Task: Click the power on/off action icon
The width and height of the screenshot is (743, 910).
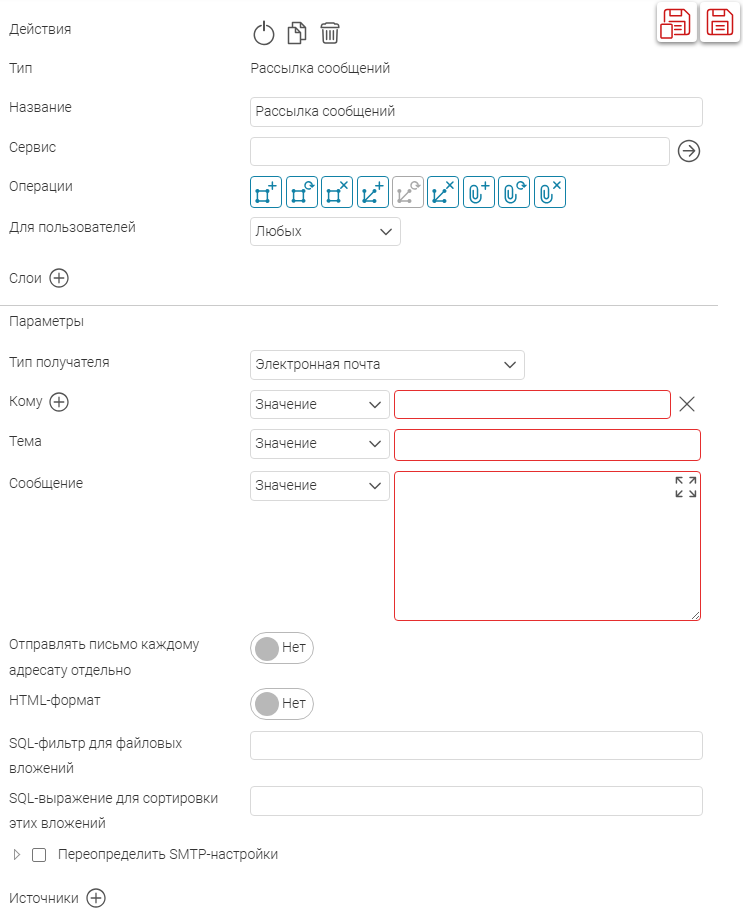Action: (x=264, y=33)
